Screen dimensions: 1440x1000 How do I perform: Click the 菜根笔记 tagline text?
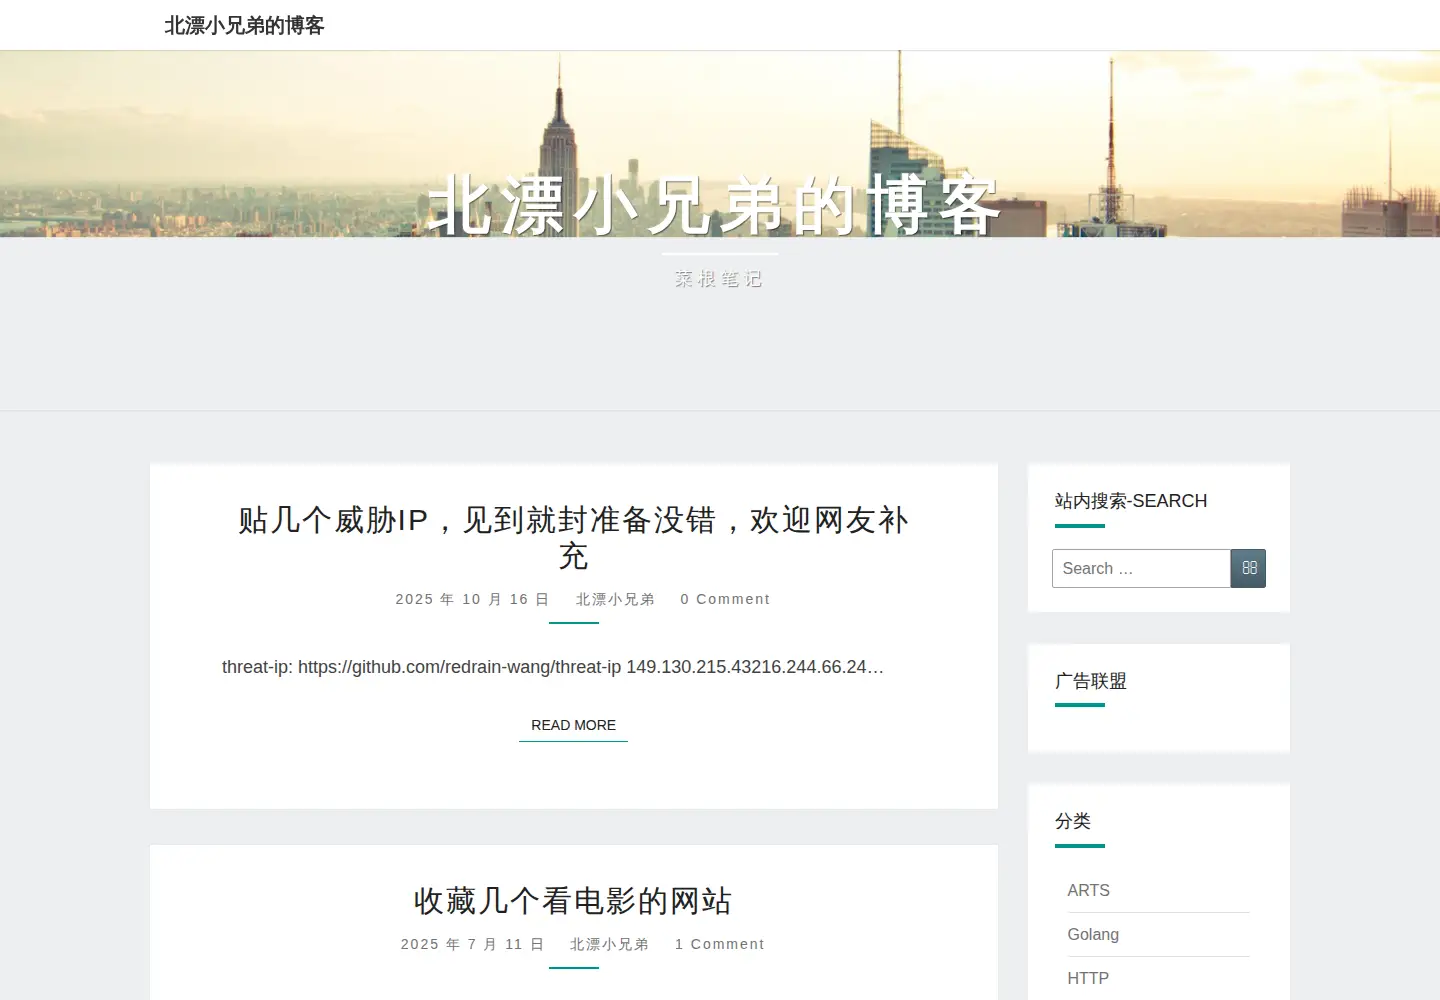coord(719,279)
